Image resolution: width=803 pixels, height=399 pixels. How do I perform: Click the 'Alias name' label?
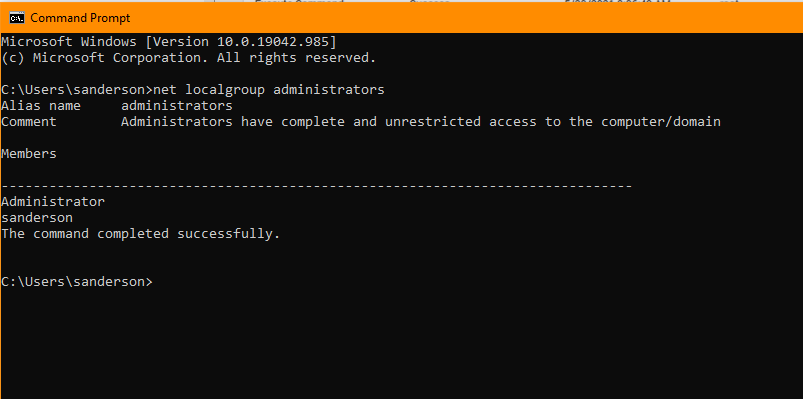[x=41, y=106]
